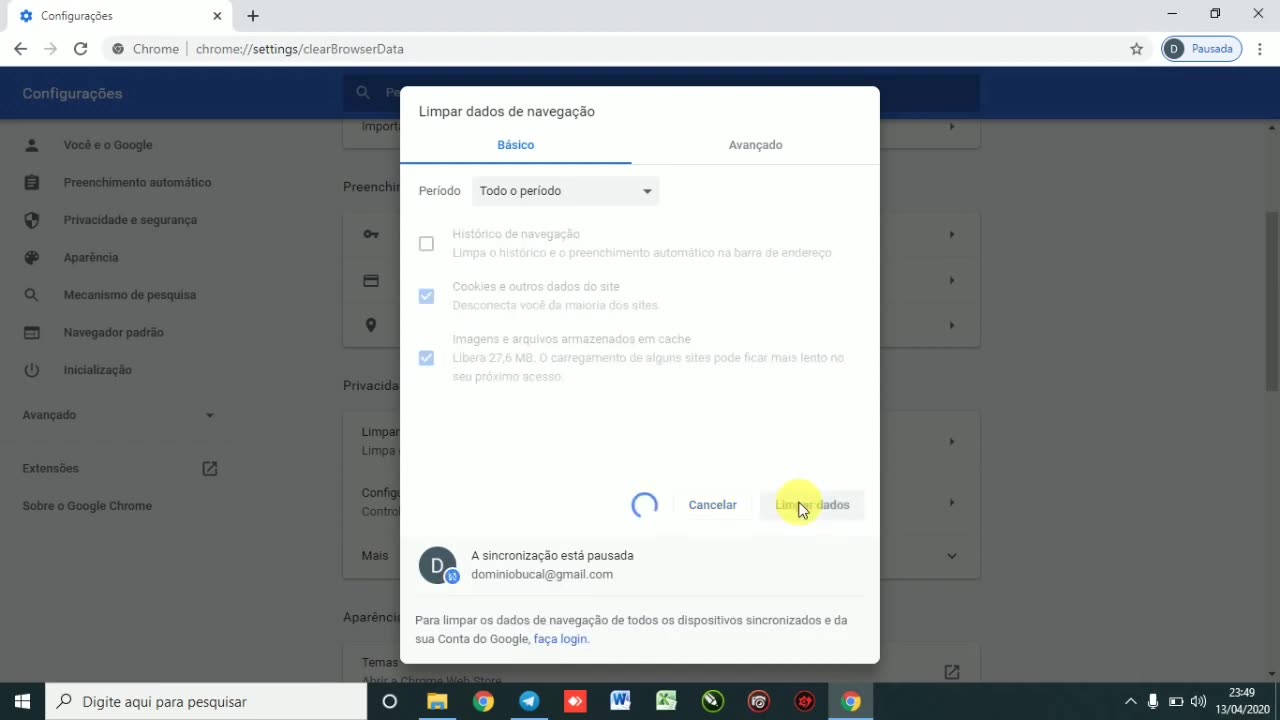Click the page vertical scrollbar

[x=1272, y=300]
